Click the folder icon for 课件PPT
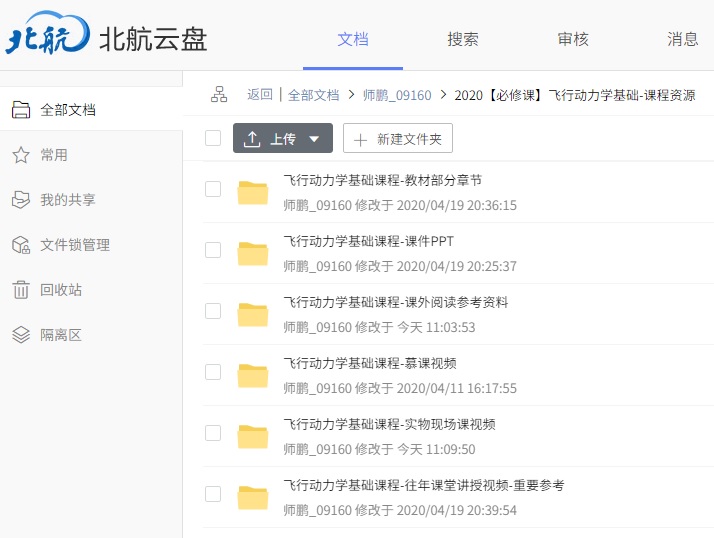The width and height of the screenshot is (714, 538). coord(253,253)
